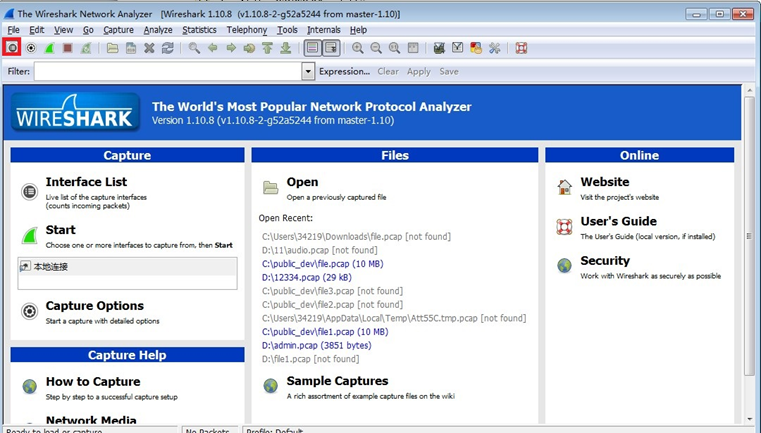Click the Expression... button
The image size is (761, 433).
click(344, 72)
